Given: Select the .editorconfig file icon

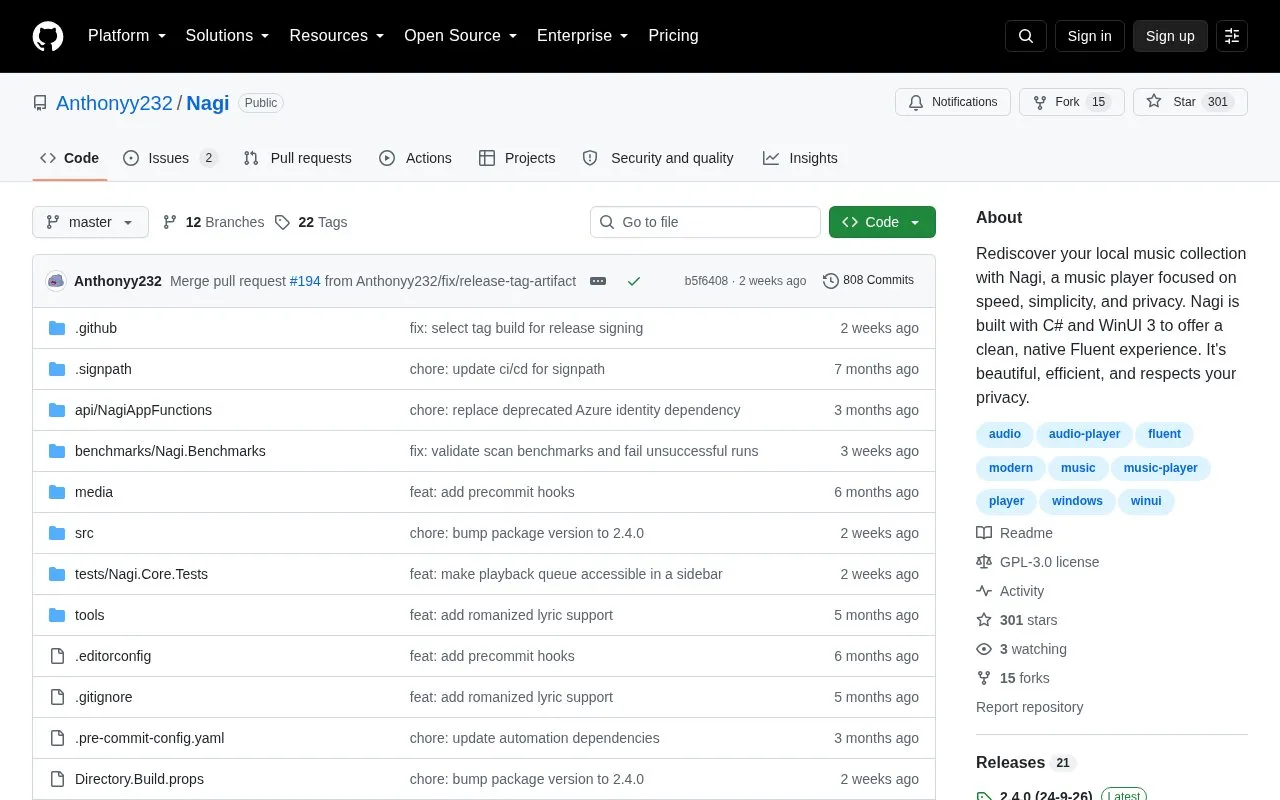Looking at the screenshot, I should pyautogui.click(x=57, y=656).
